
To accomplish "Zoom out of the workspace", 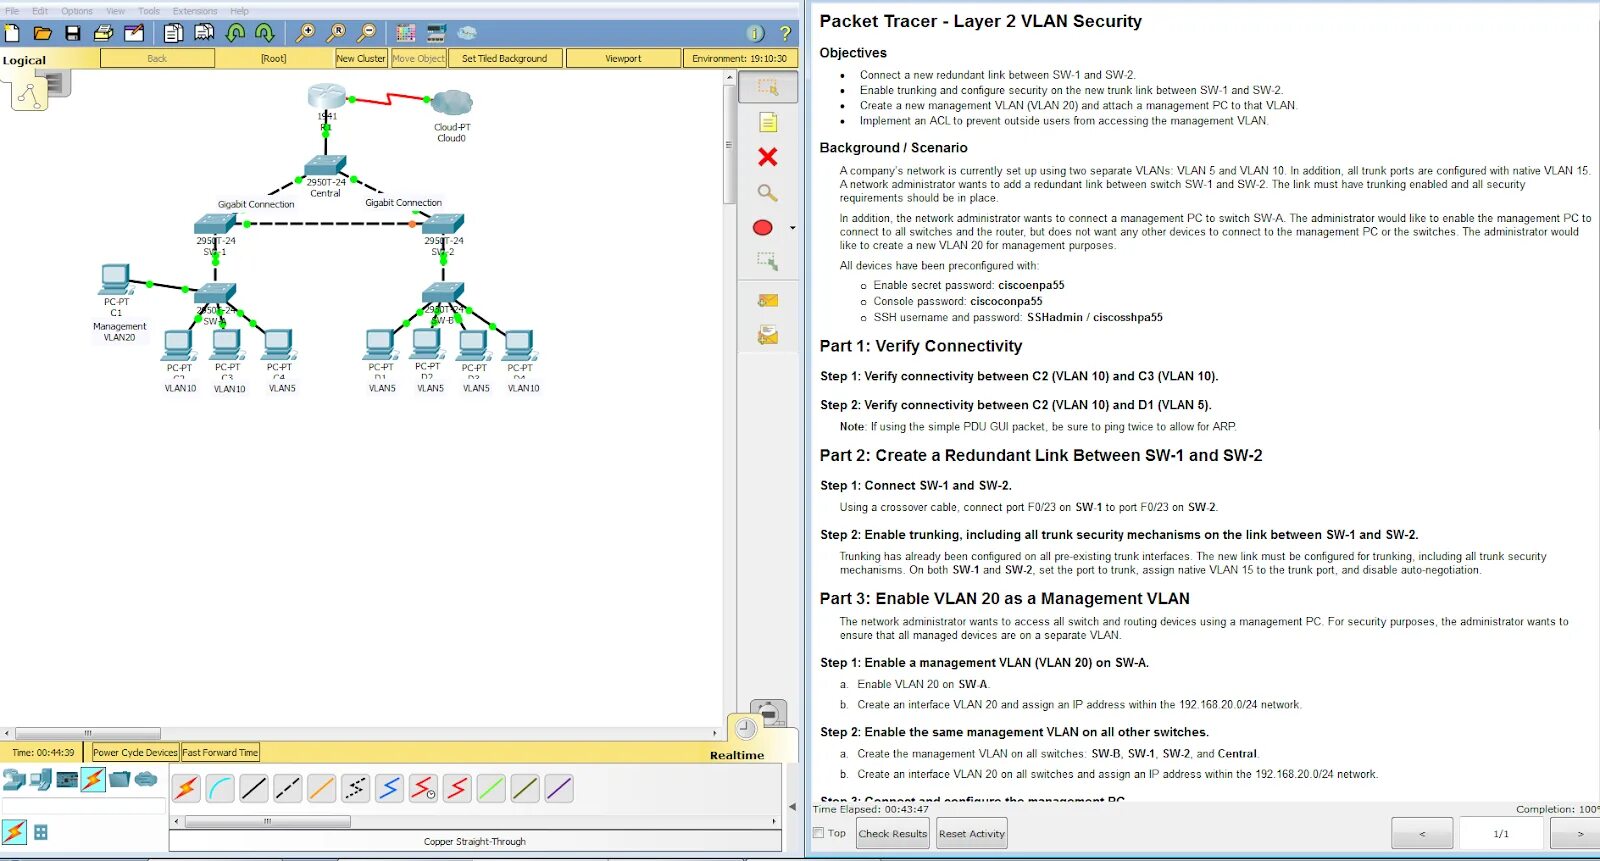I will [367, 33].
